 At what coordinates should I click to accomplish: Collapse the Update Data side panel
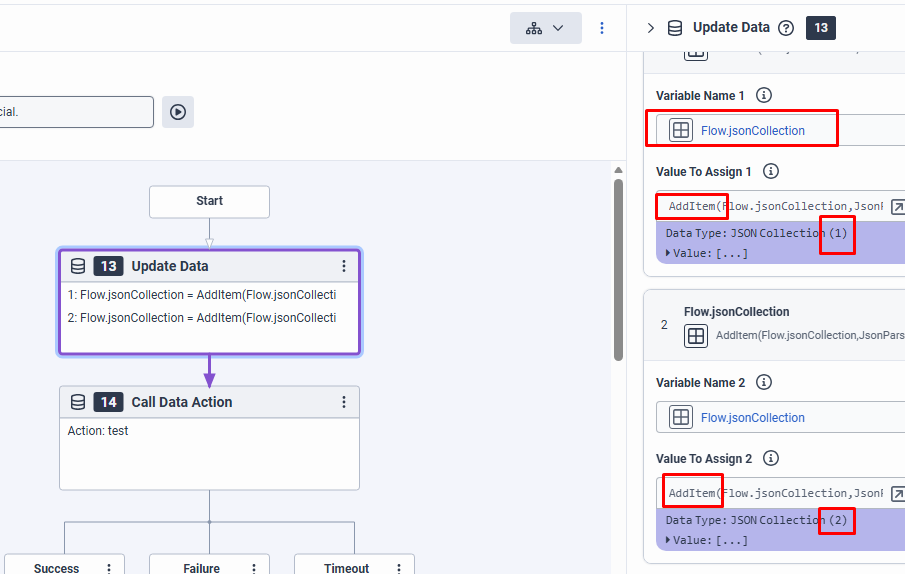651,28
